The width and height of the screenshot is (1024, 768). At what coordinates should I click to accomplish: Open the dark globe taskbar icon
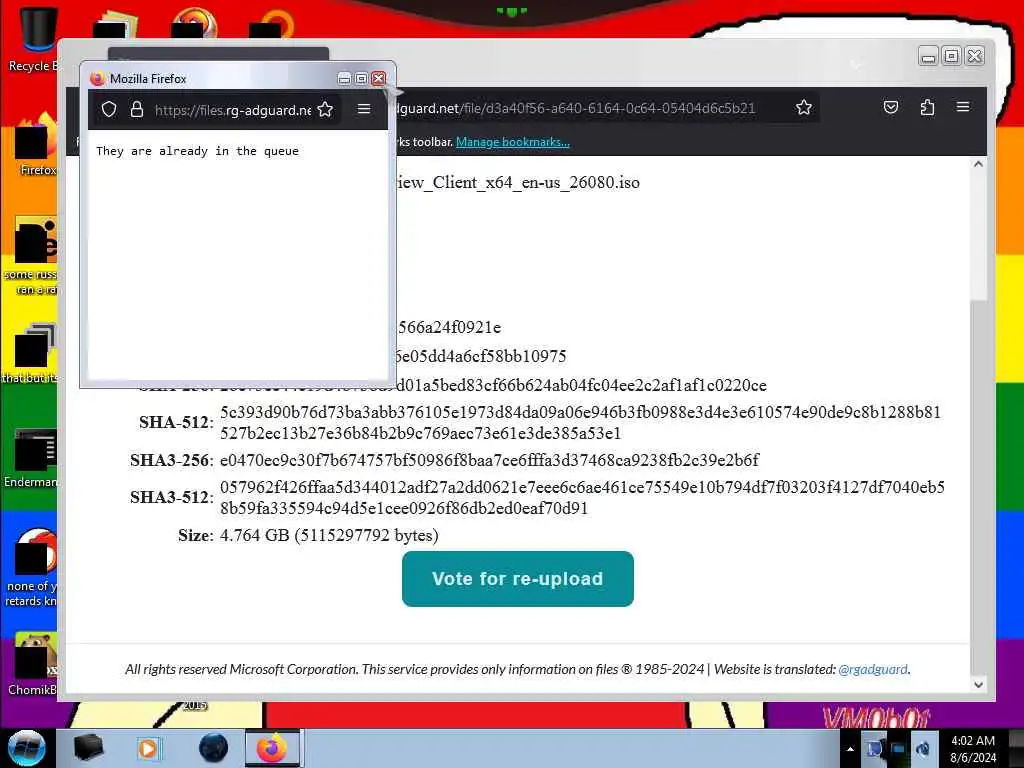click(214, 748)
